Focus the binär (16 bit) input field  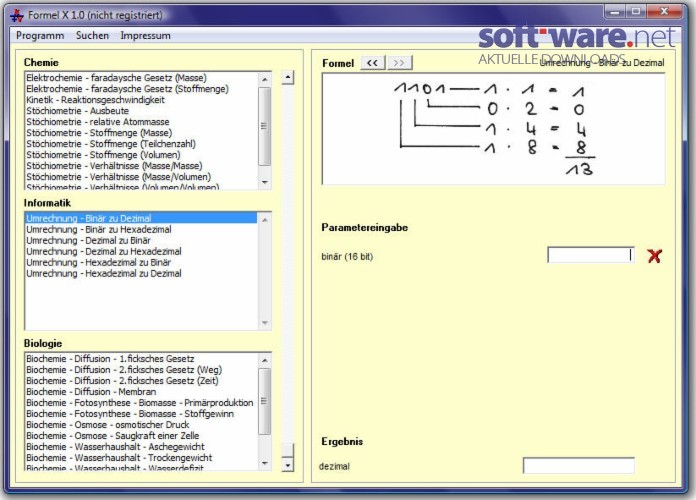click(x=591, y=255)
